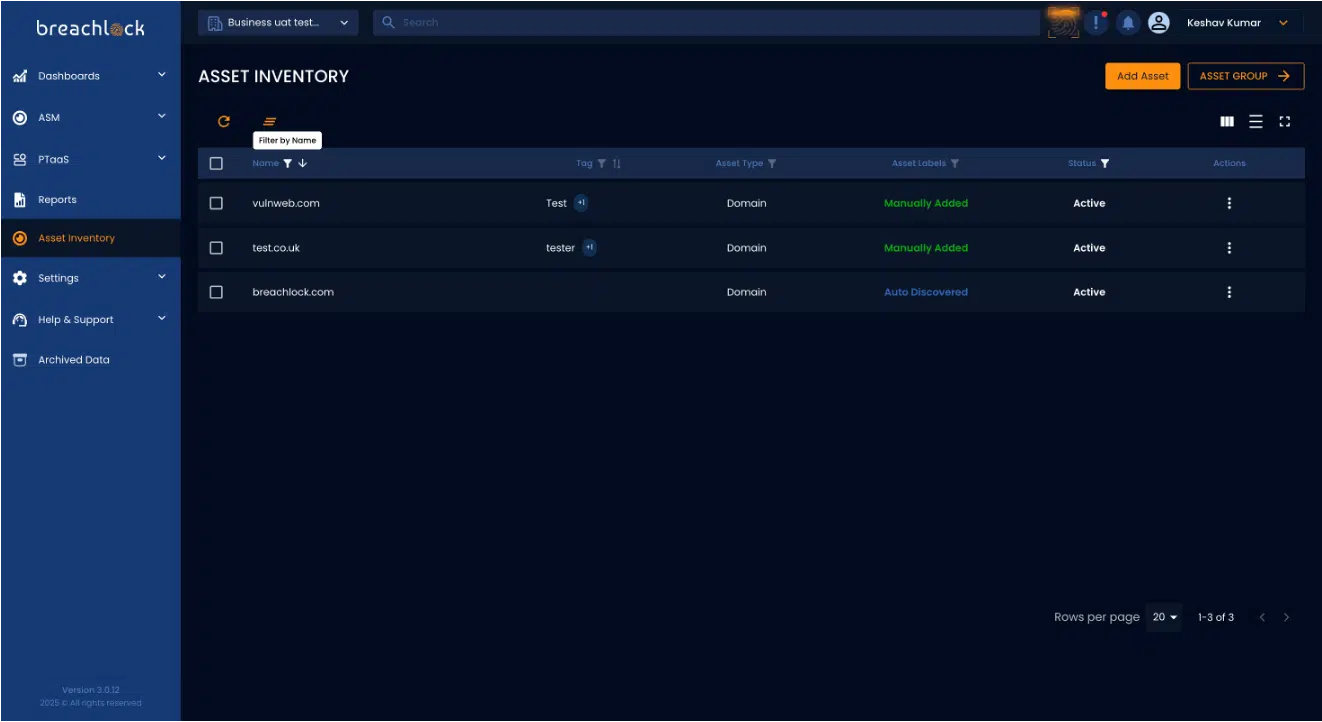Open the Business uat test dropdown

(278, 23)
